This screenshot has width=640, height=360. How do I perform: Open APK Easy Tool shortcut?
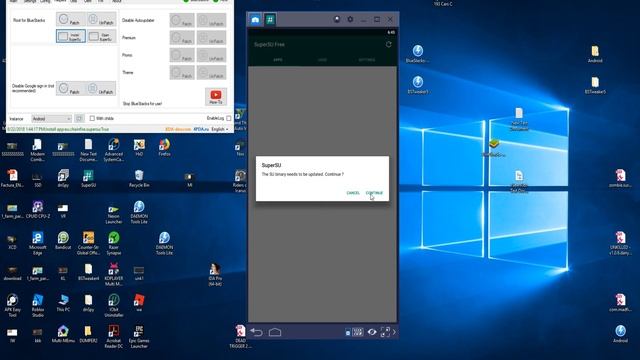tap(12, 305)
